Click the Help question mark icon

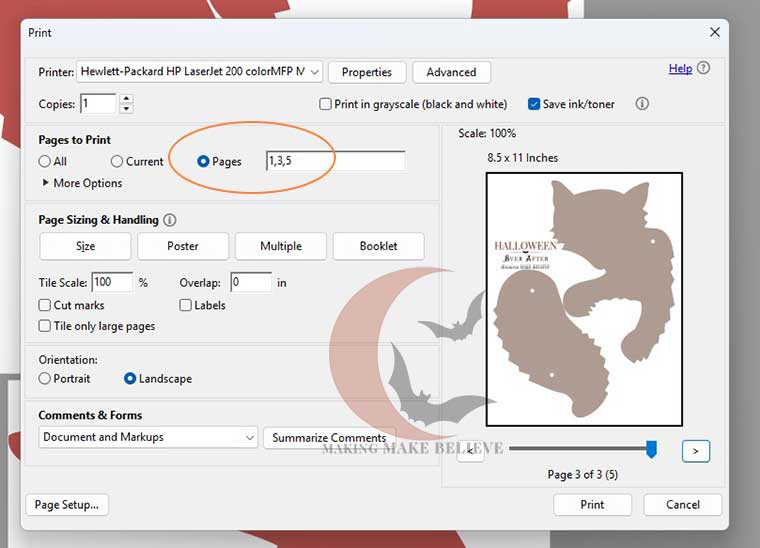coord(703,68)
